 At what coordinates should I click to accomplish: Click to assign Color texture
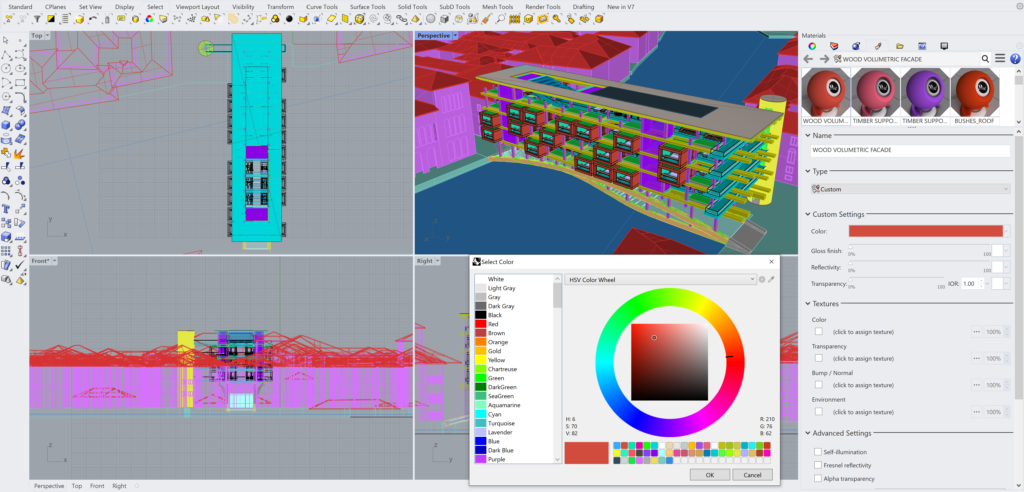point(863,332)
